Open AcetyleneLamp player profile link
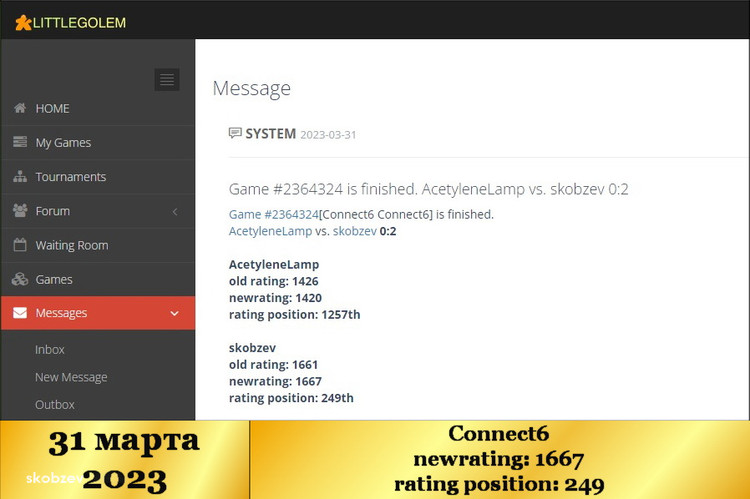Image resolution: width=750 pixels, height=499 pixels. tap(270, 231)
